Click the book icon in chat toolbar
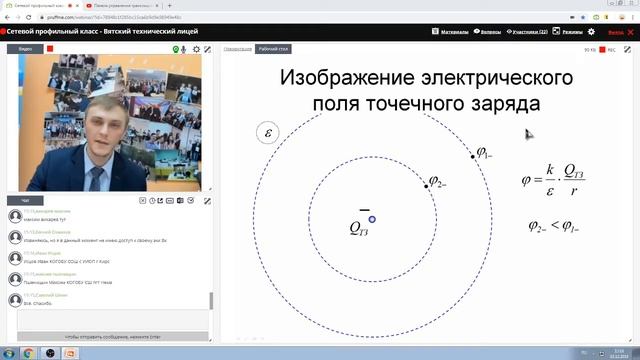Viewport: 640px width, 360px height. click(x=180, y=200)
